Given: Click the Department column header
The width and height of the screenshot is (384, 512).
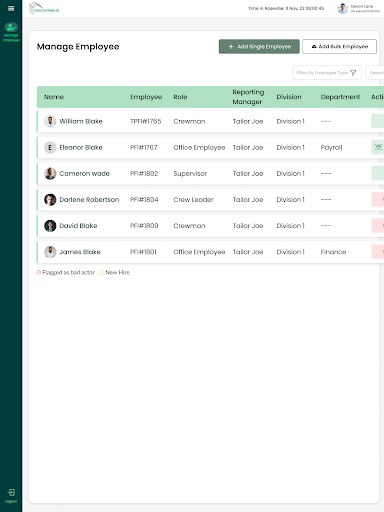Looking at the screenshot, I should [x=340, y=97].
